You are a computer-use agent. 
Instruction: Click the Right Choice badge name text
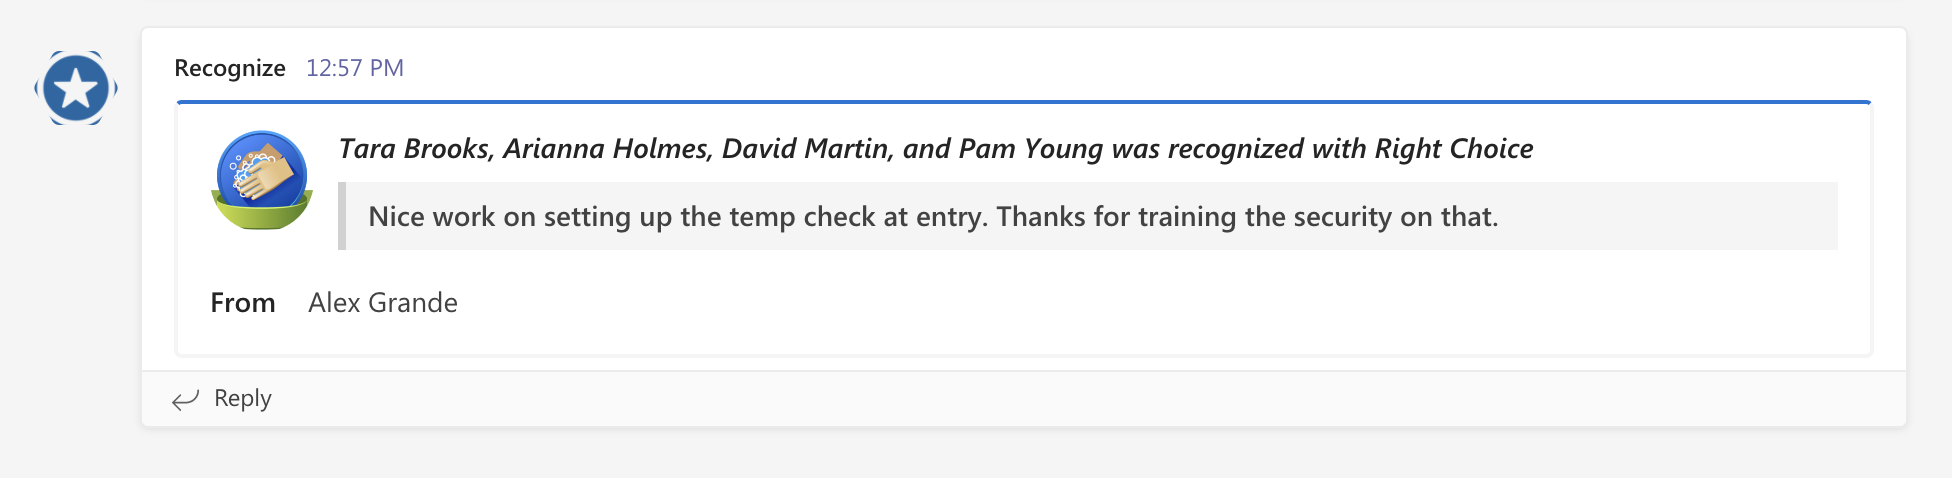point(1453,149)
